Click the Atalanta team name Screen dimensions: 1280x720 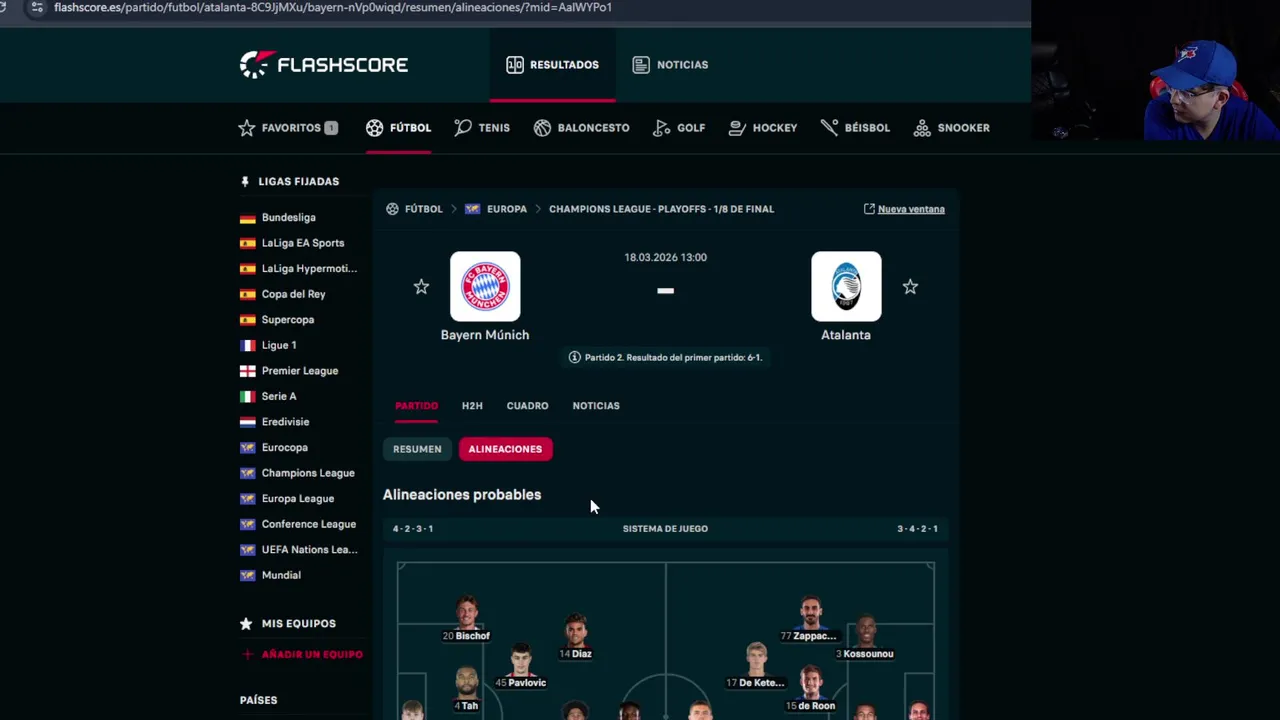(x=846, y=335)
